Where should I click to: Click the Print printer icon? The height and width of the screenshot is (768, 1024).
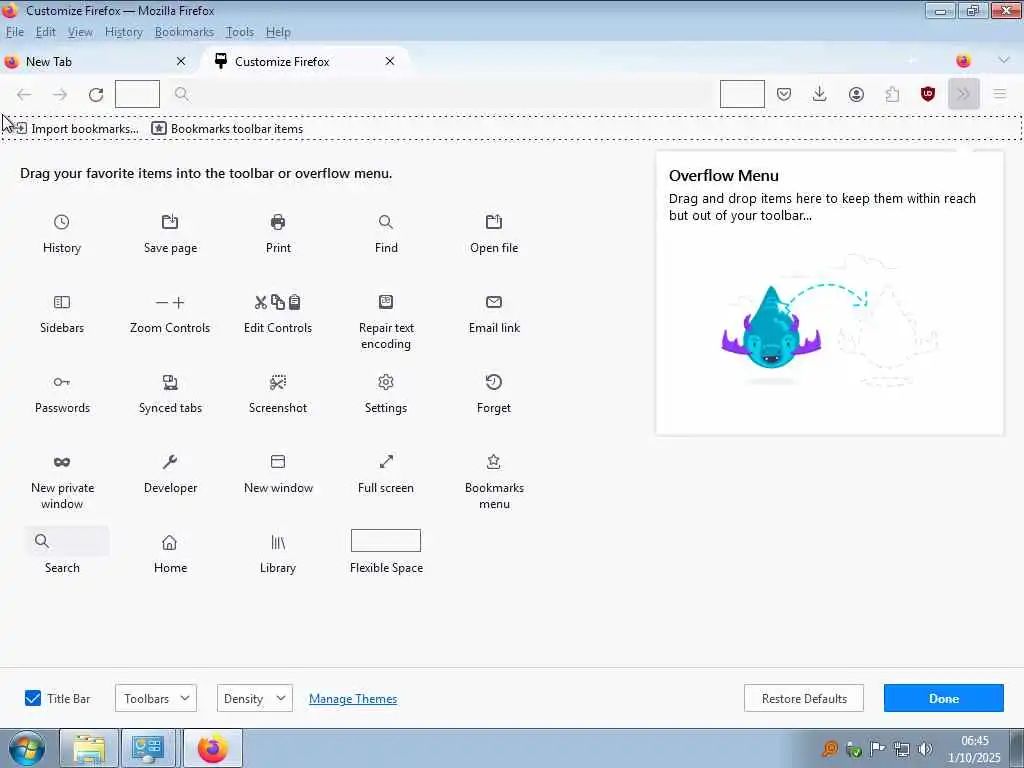tap(278, 222)
